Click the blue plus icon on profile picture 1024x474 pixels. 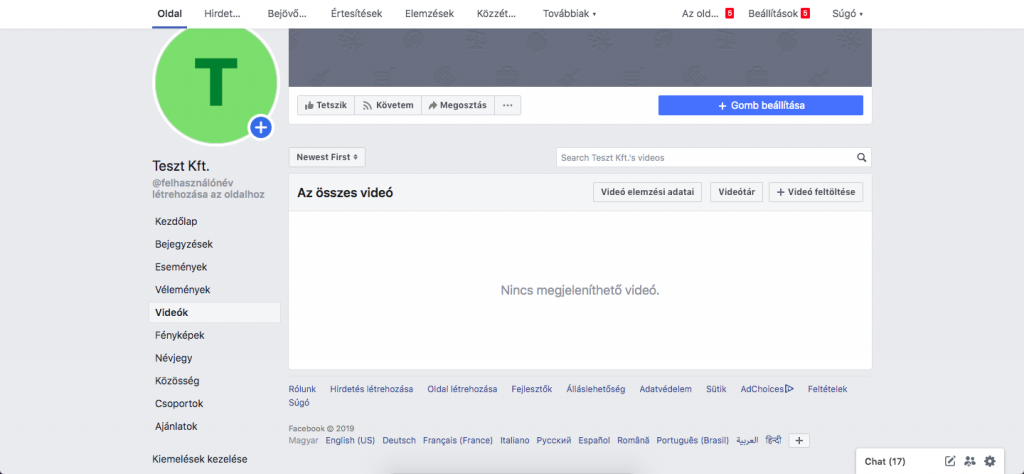click(261, 127)
